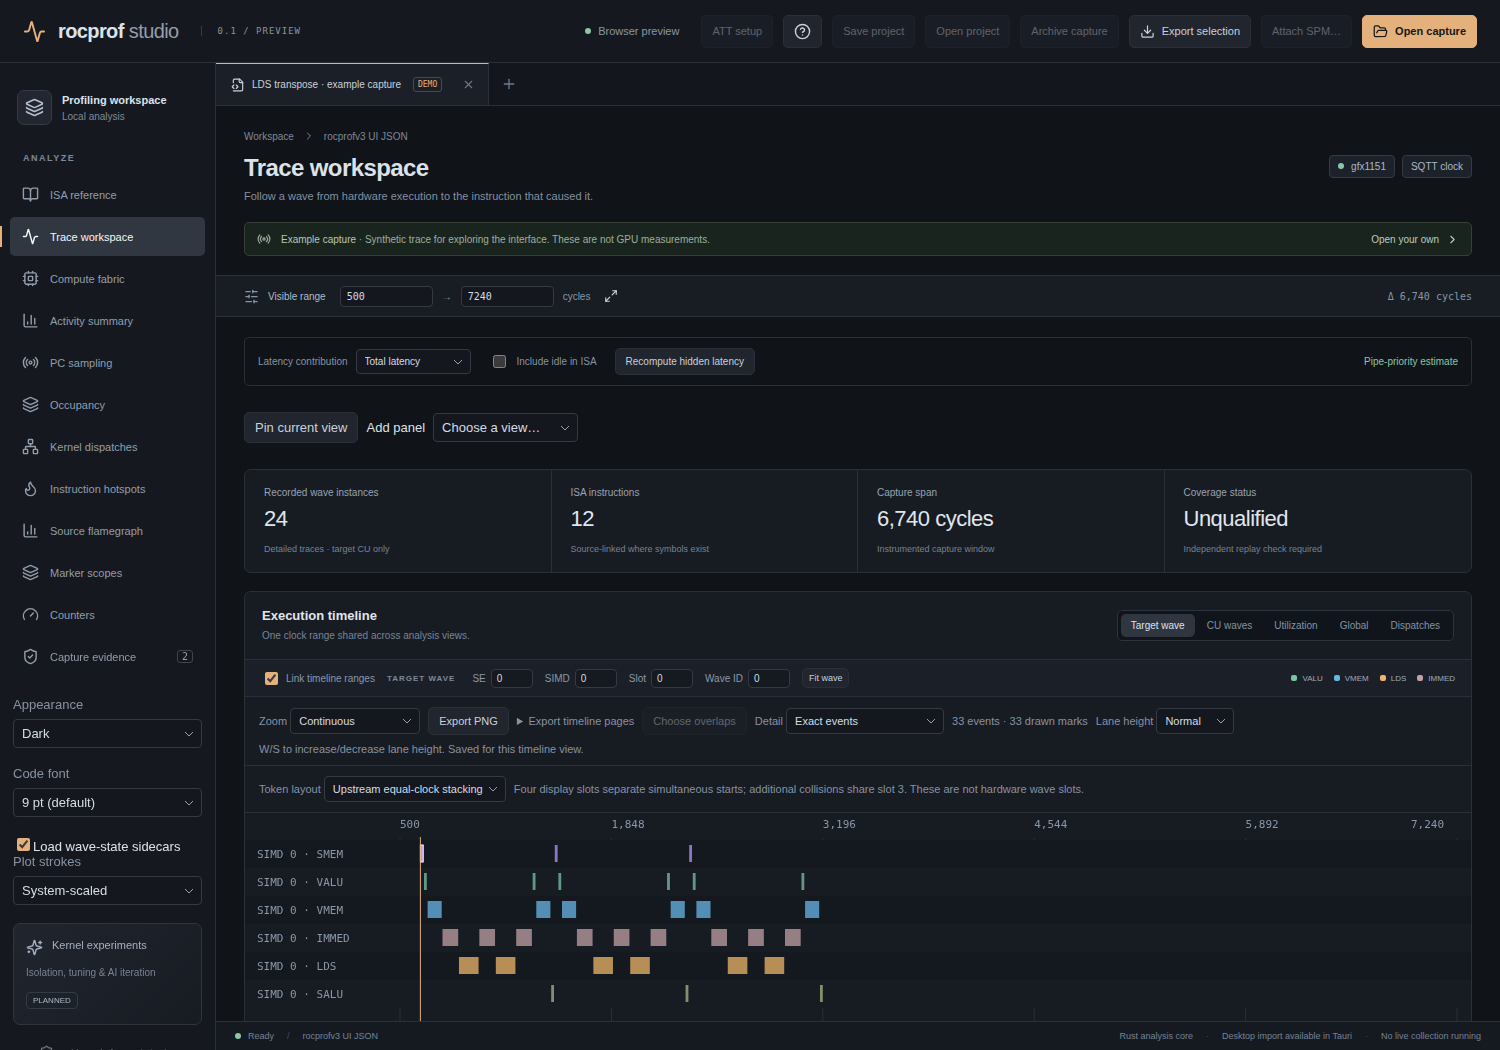Image resolution: width=1500 pixels, height=1050 pixels.
Task: Click the Wave ID input field
Action: point(769,678)
